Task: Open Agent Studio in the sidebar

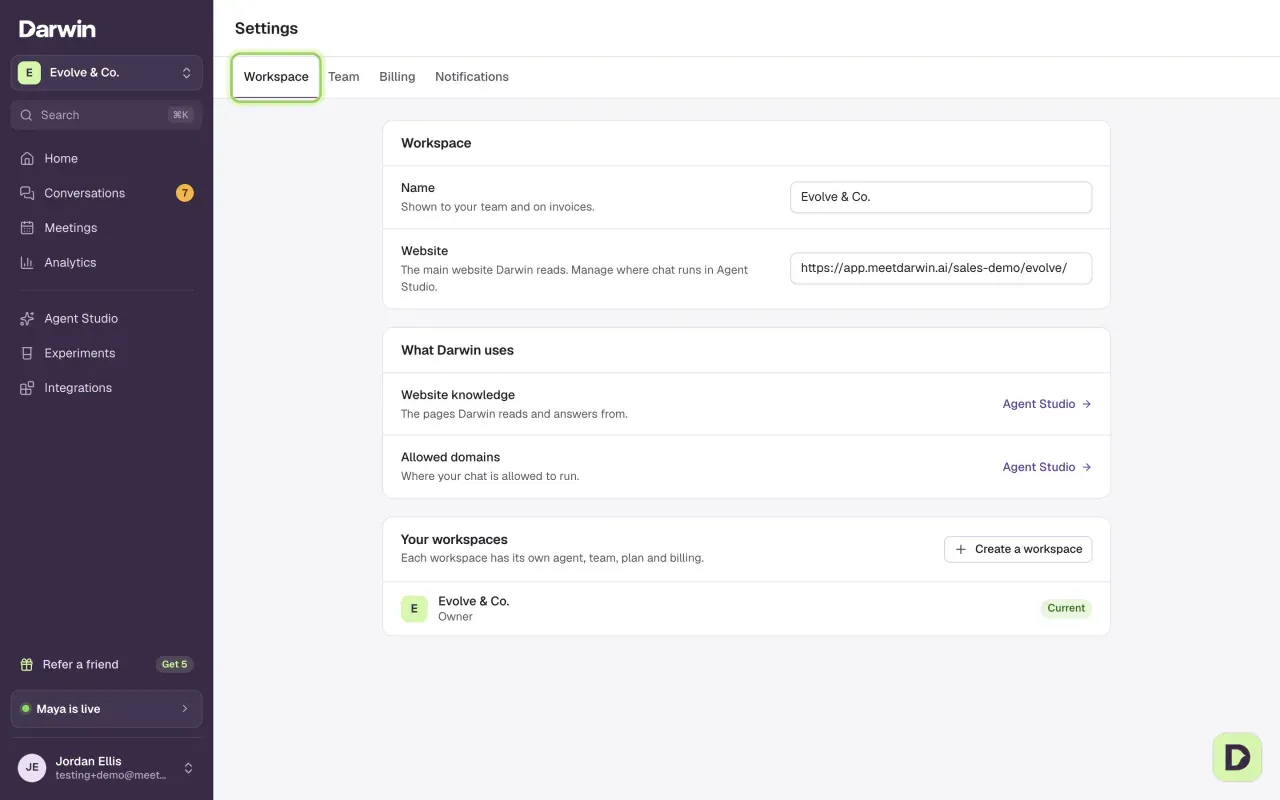Action: (x=106, y=318)
